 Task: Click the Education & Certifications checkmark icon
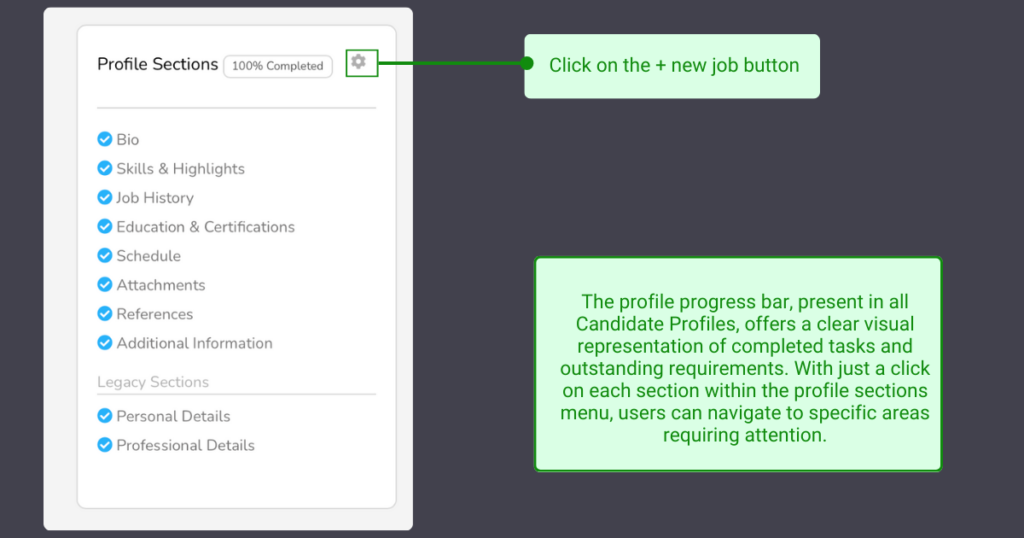(x=104, y=226)
